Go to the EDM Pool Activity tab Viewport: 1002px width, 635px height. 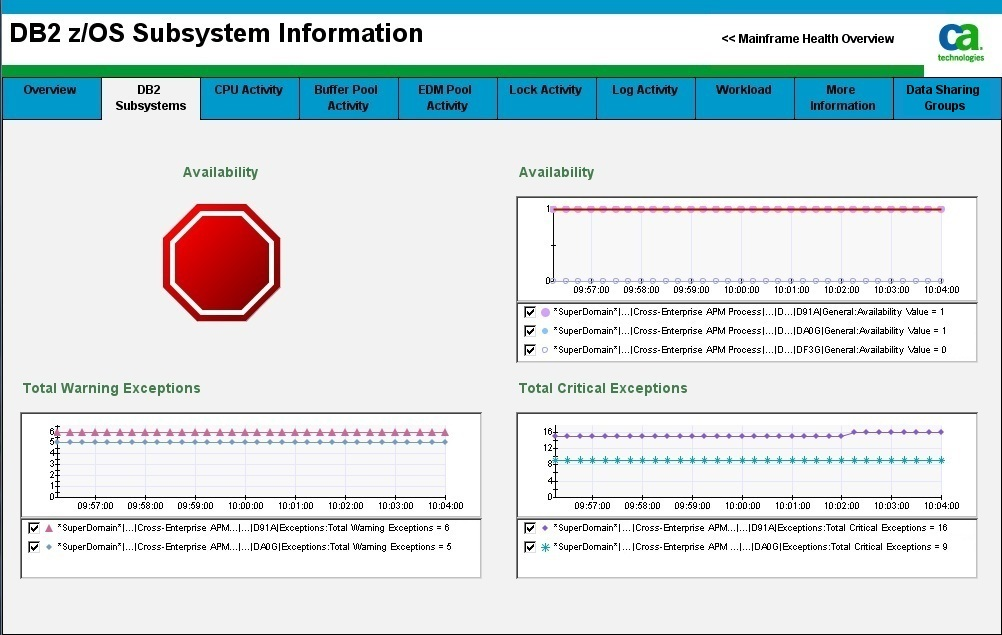[447, 98]
